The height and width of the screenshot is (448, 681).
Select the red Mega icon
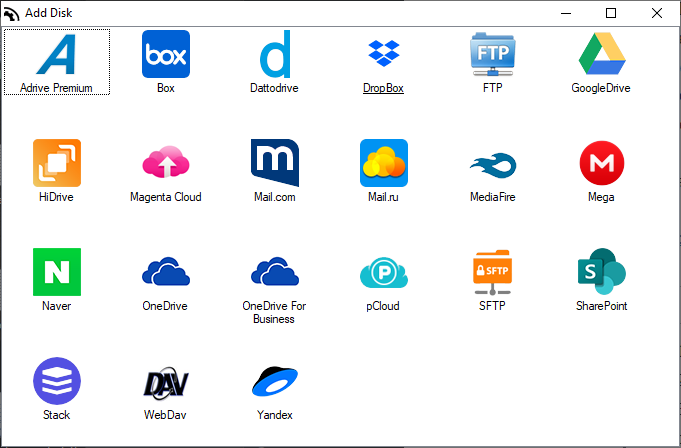tap(602, 163)
